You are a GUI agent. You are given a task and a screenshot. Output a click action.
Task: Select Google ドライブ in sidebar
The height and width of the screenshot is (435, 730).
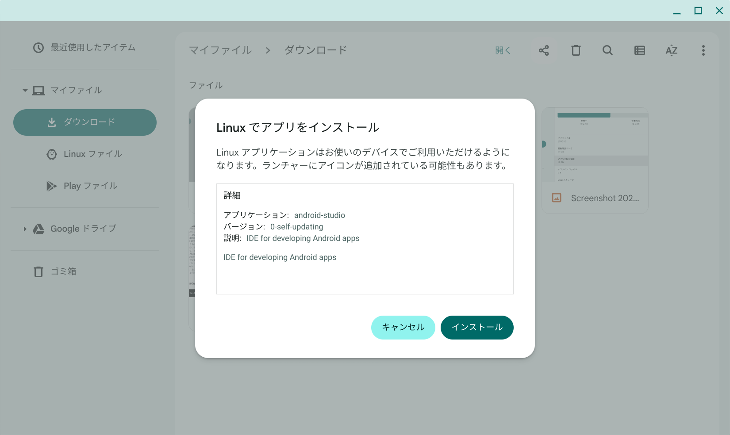pos(85,229)
